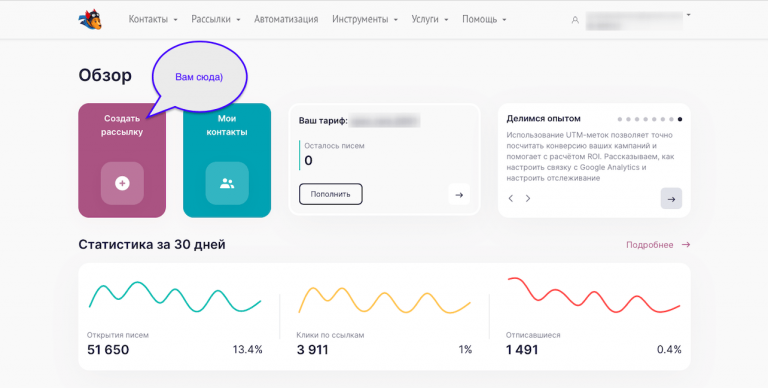The image size is (768, 388).
Task: Click the Отписавшиеся value 1 491
Action: coord(522,350)
